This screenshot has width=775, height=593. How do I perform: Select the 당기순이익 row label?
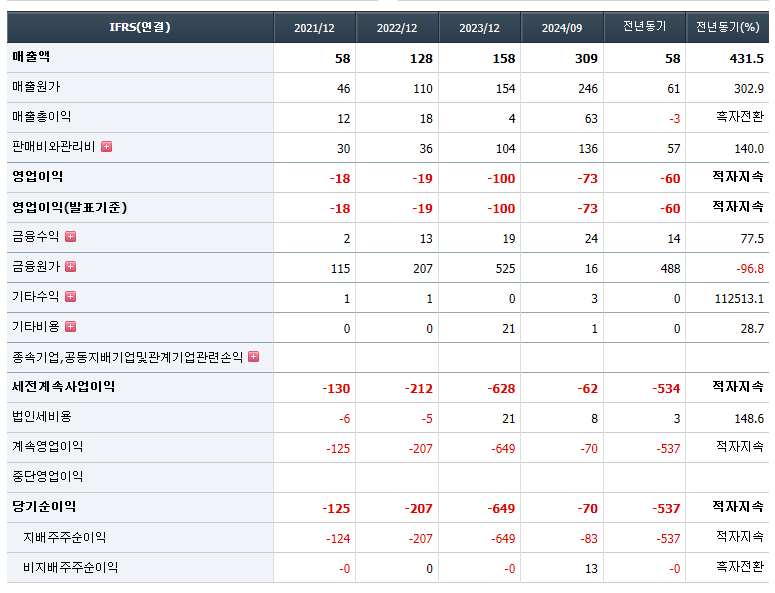[44, 507]
